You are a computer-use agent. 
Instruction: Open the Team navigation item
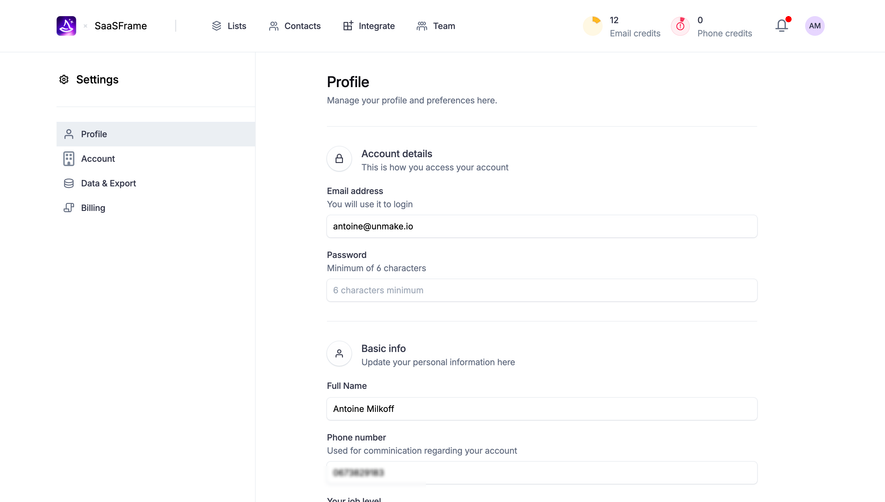(436, 26)
